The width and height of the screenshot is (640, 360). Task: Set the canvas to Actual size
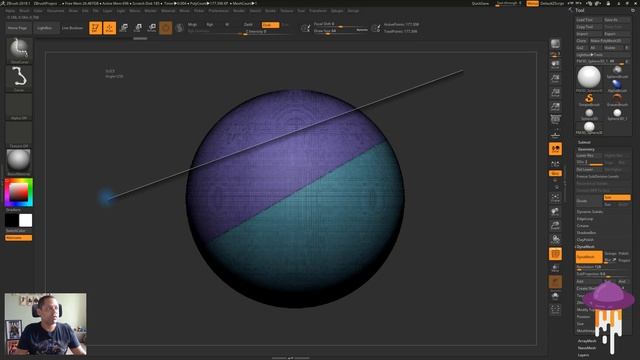(555, 93)
